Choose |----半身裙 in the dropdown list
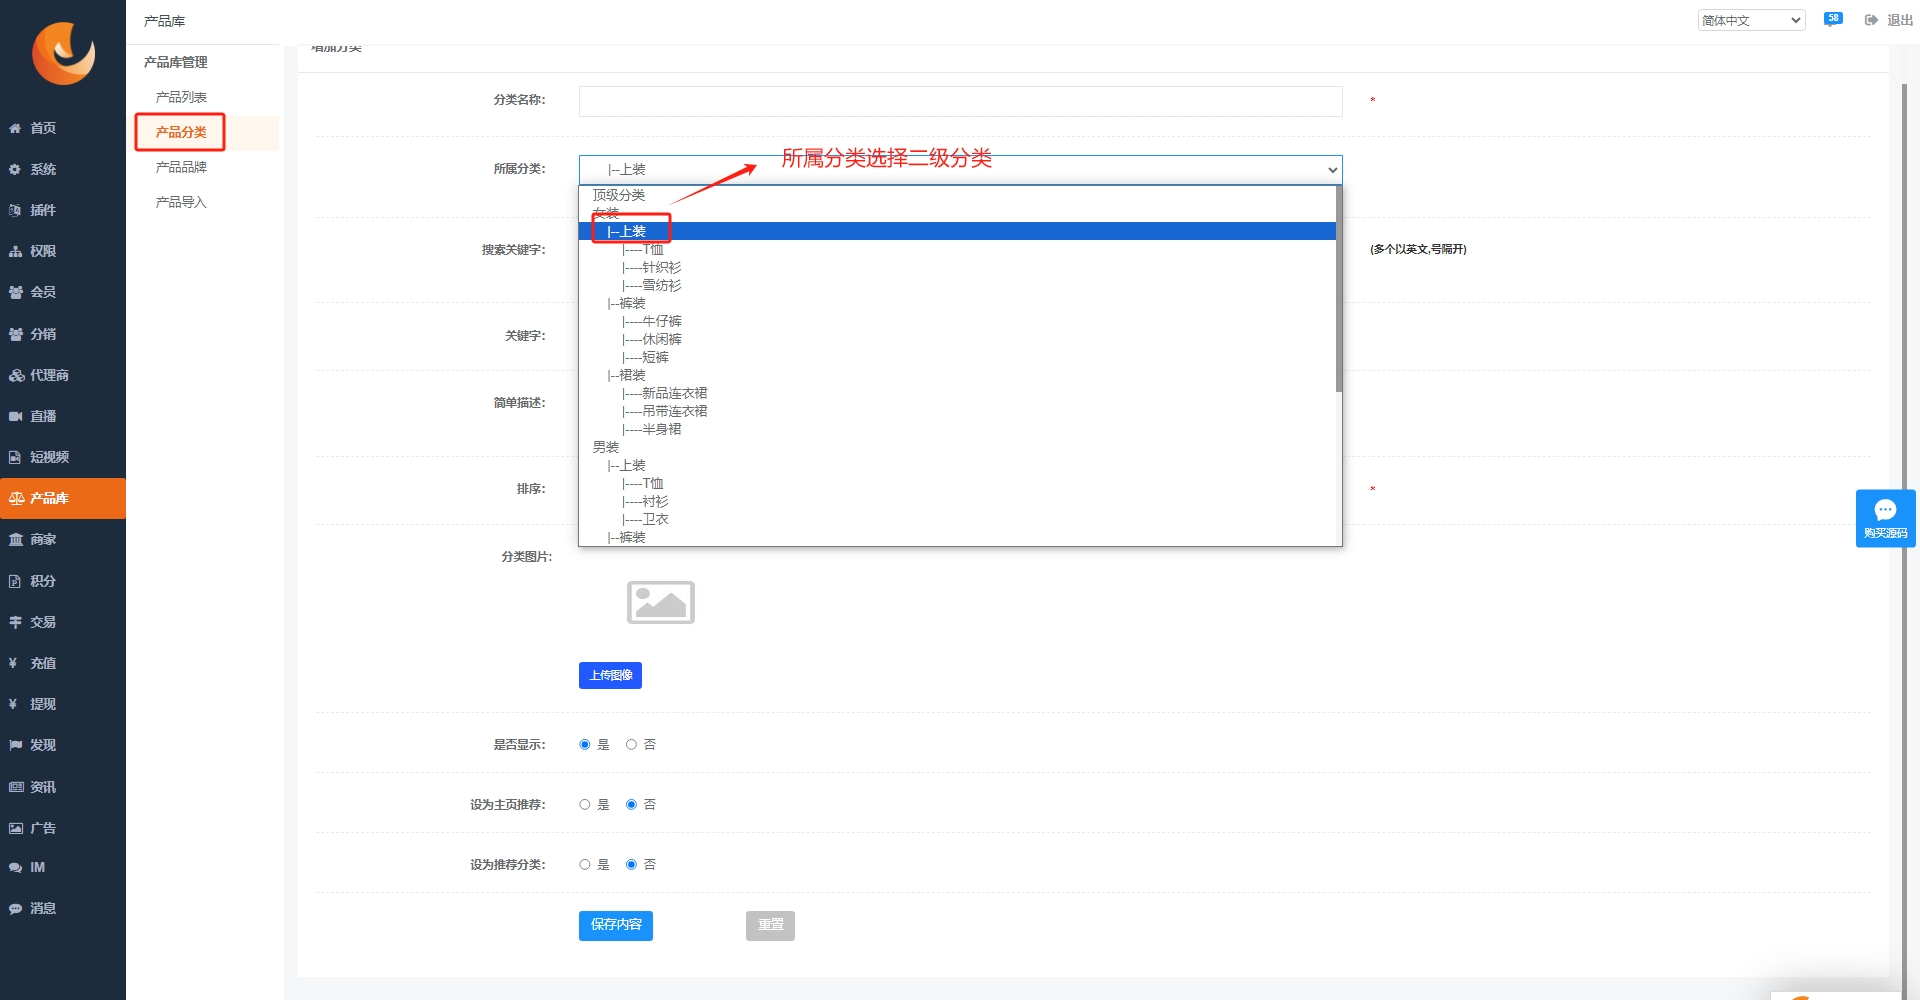The width and height of the screenshot is (1920, 1000). tap(957, 429)
